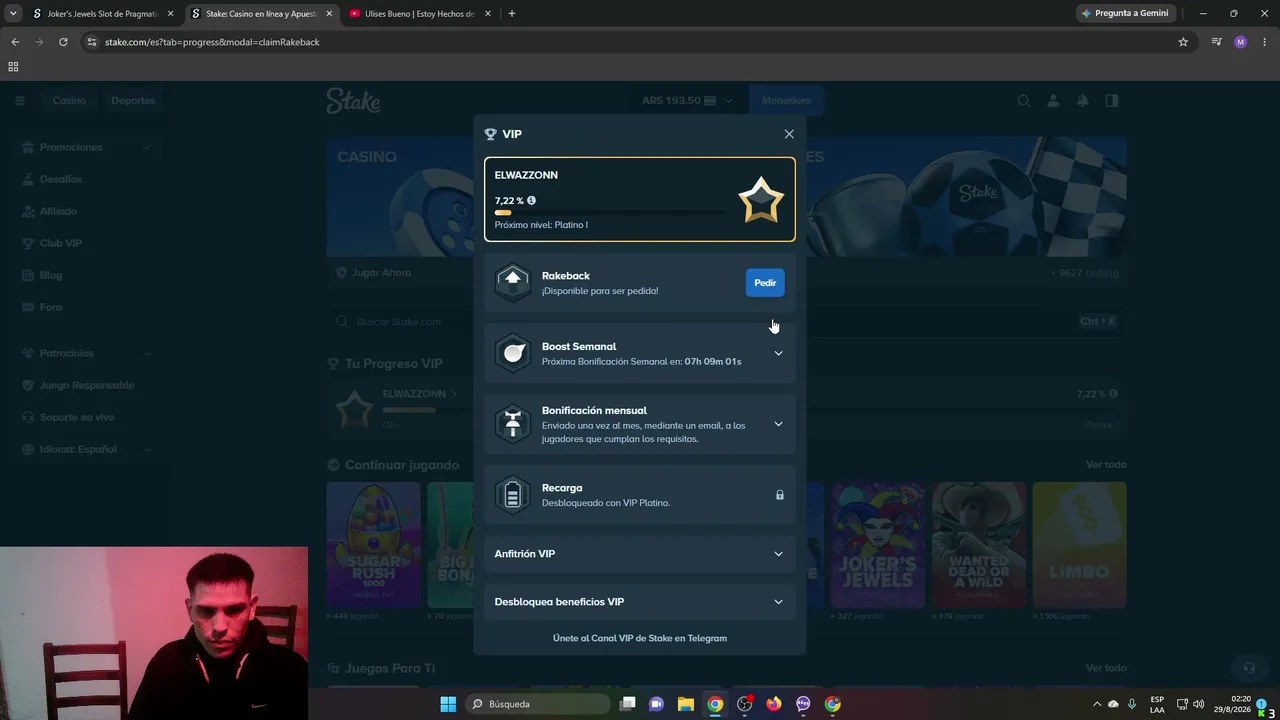1280x720 pixels.
Task: Expand the Anfitrión VIP section
Action: [x=779, y=554]
